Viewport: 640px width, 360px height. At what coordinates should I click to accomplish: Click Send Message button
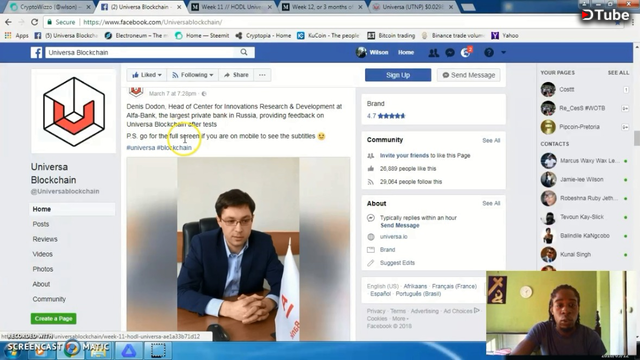(469, 75)
